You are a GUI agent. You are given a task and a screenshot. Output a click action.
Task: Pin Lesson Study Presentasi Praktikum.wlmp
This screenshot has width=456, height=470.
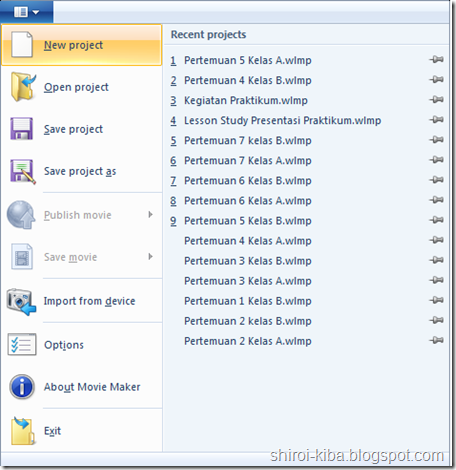436,120
